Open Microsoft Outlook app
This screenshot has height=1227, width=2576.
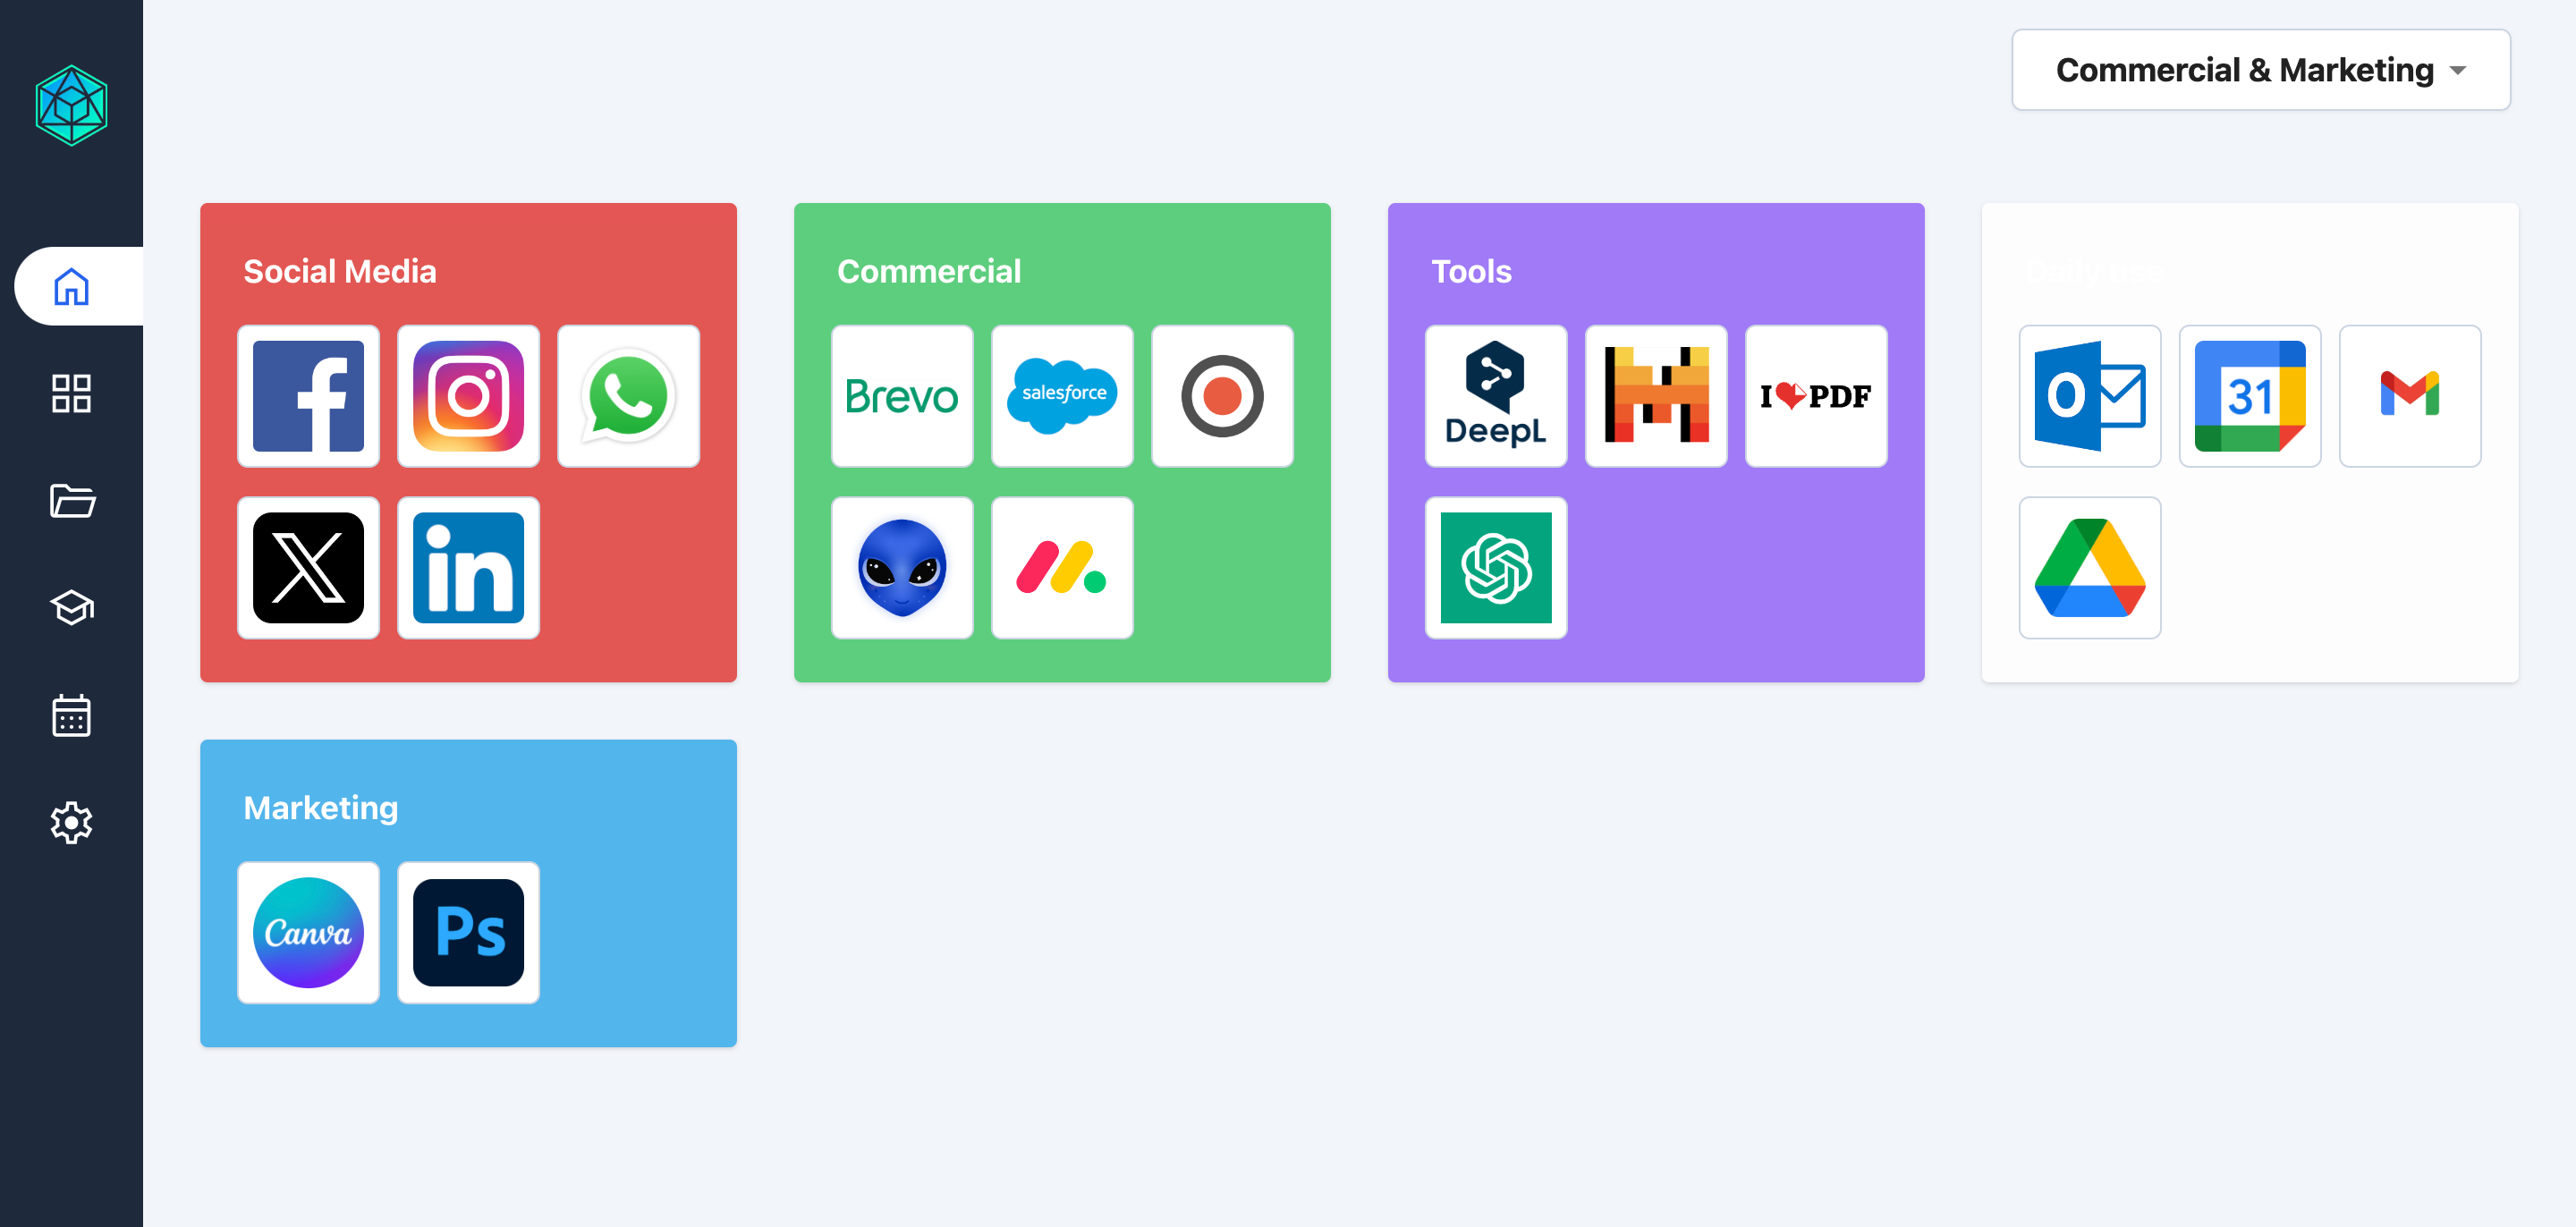pos(2089,394)
